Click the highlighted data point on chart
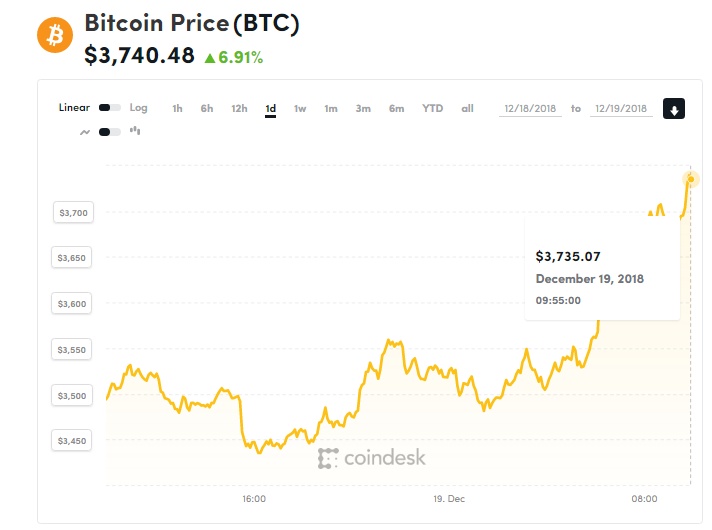The height and width of the screenshot is (530, 712). [691, 179]
